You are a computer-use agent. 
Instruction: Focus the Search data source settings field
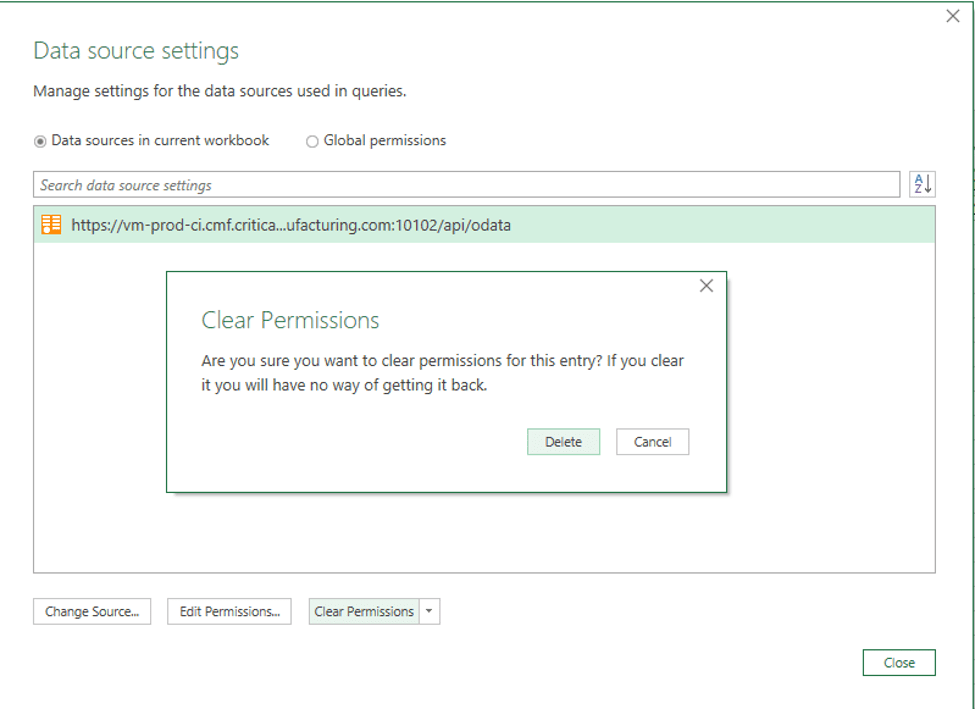coord(466,185)
